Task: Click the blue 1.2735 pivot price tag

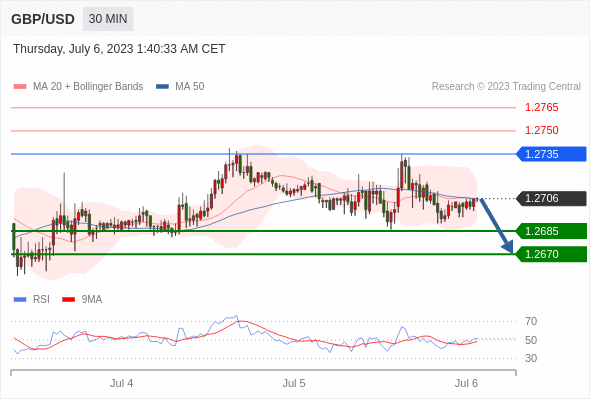Action: [551, 154]
